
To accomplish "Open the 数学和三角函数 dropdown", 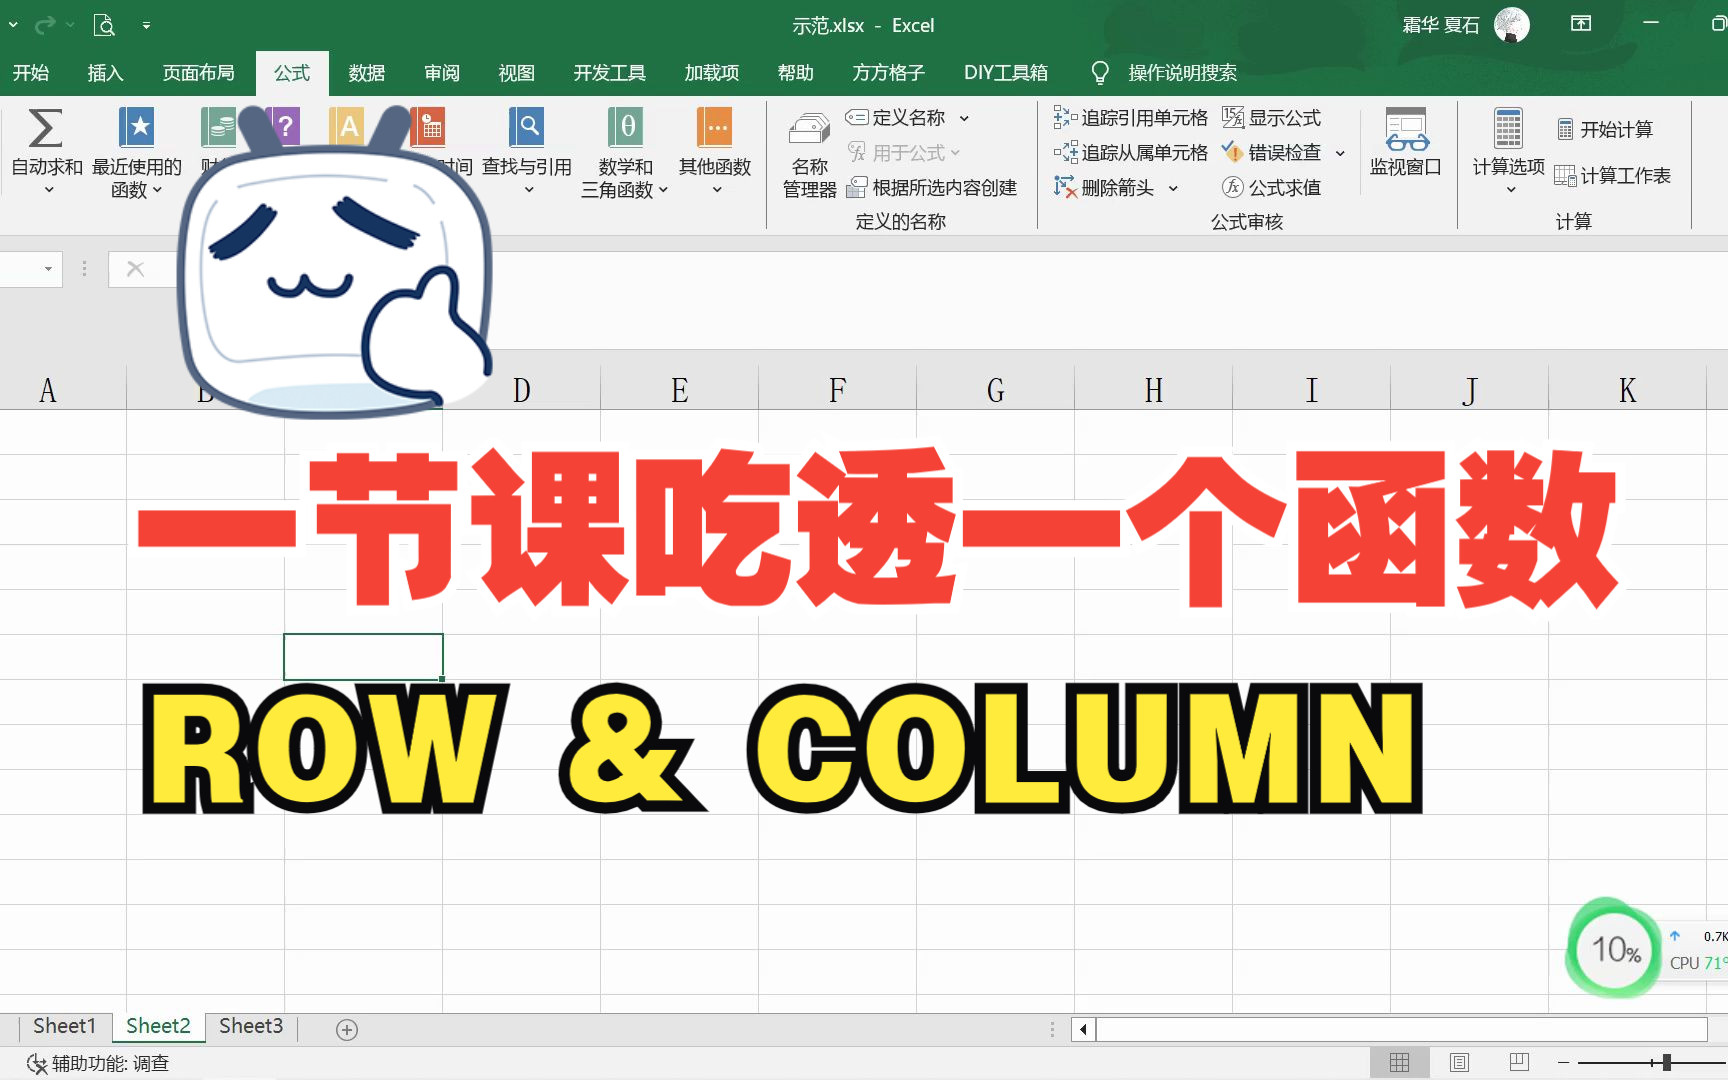I will [624, 155].
